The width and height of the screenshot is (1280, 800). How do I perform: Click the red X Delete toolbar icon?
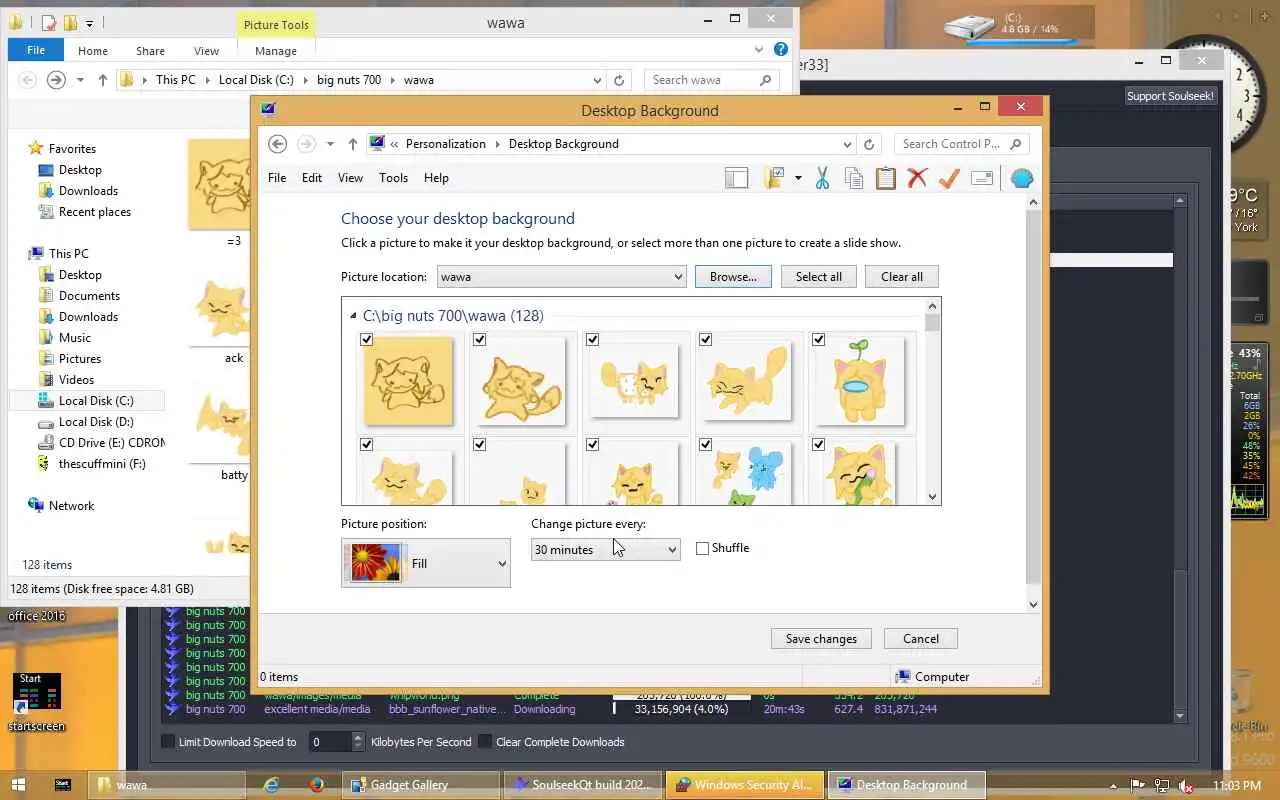pyautogui.click(x=917, y=178)
